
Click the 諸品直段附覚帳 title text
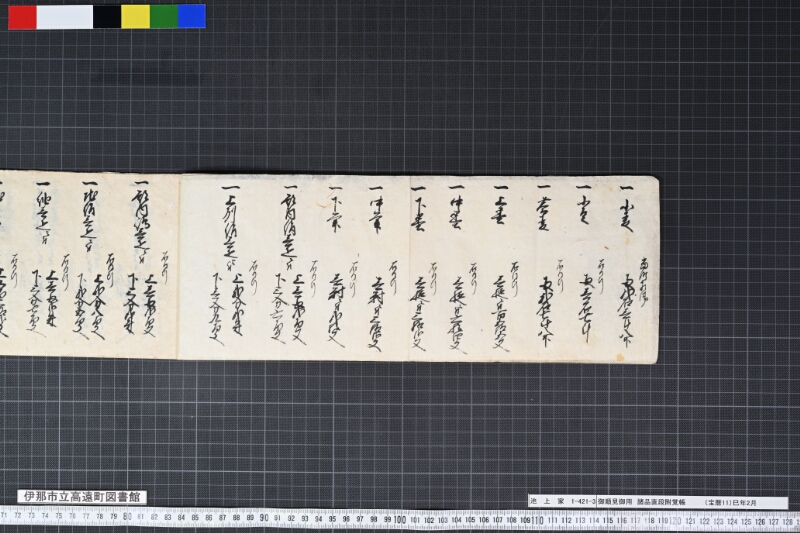coord(661,502)
